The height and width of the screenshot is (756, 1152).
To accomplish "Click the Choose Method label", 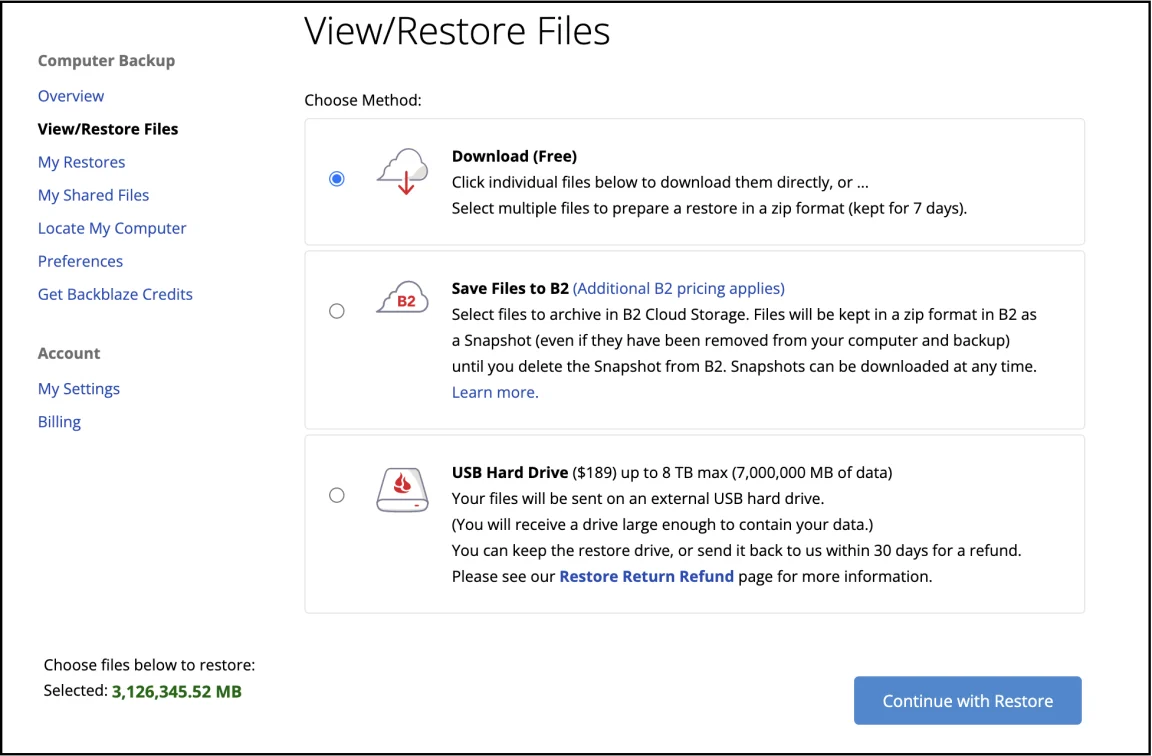I will pyautogui.click(x=363, y=100).
